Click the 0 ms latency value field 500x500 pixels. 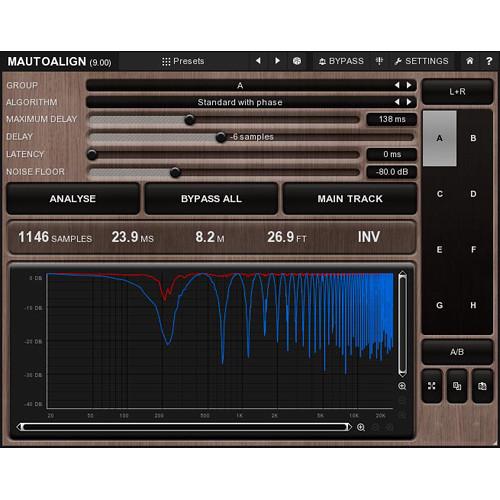pos(392,154)
